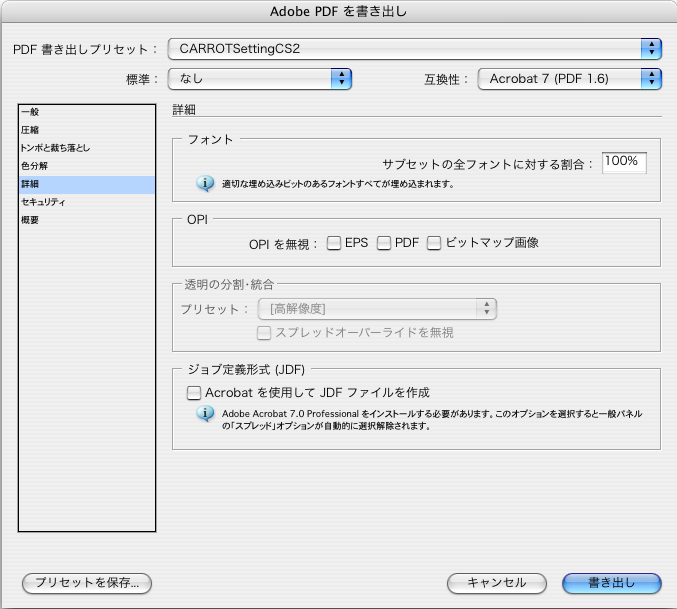Click the サブセットの全フォントに対する割合 label
677x609 pixels.
pos(488,164)
